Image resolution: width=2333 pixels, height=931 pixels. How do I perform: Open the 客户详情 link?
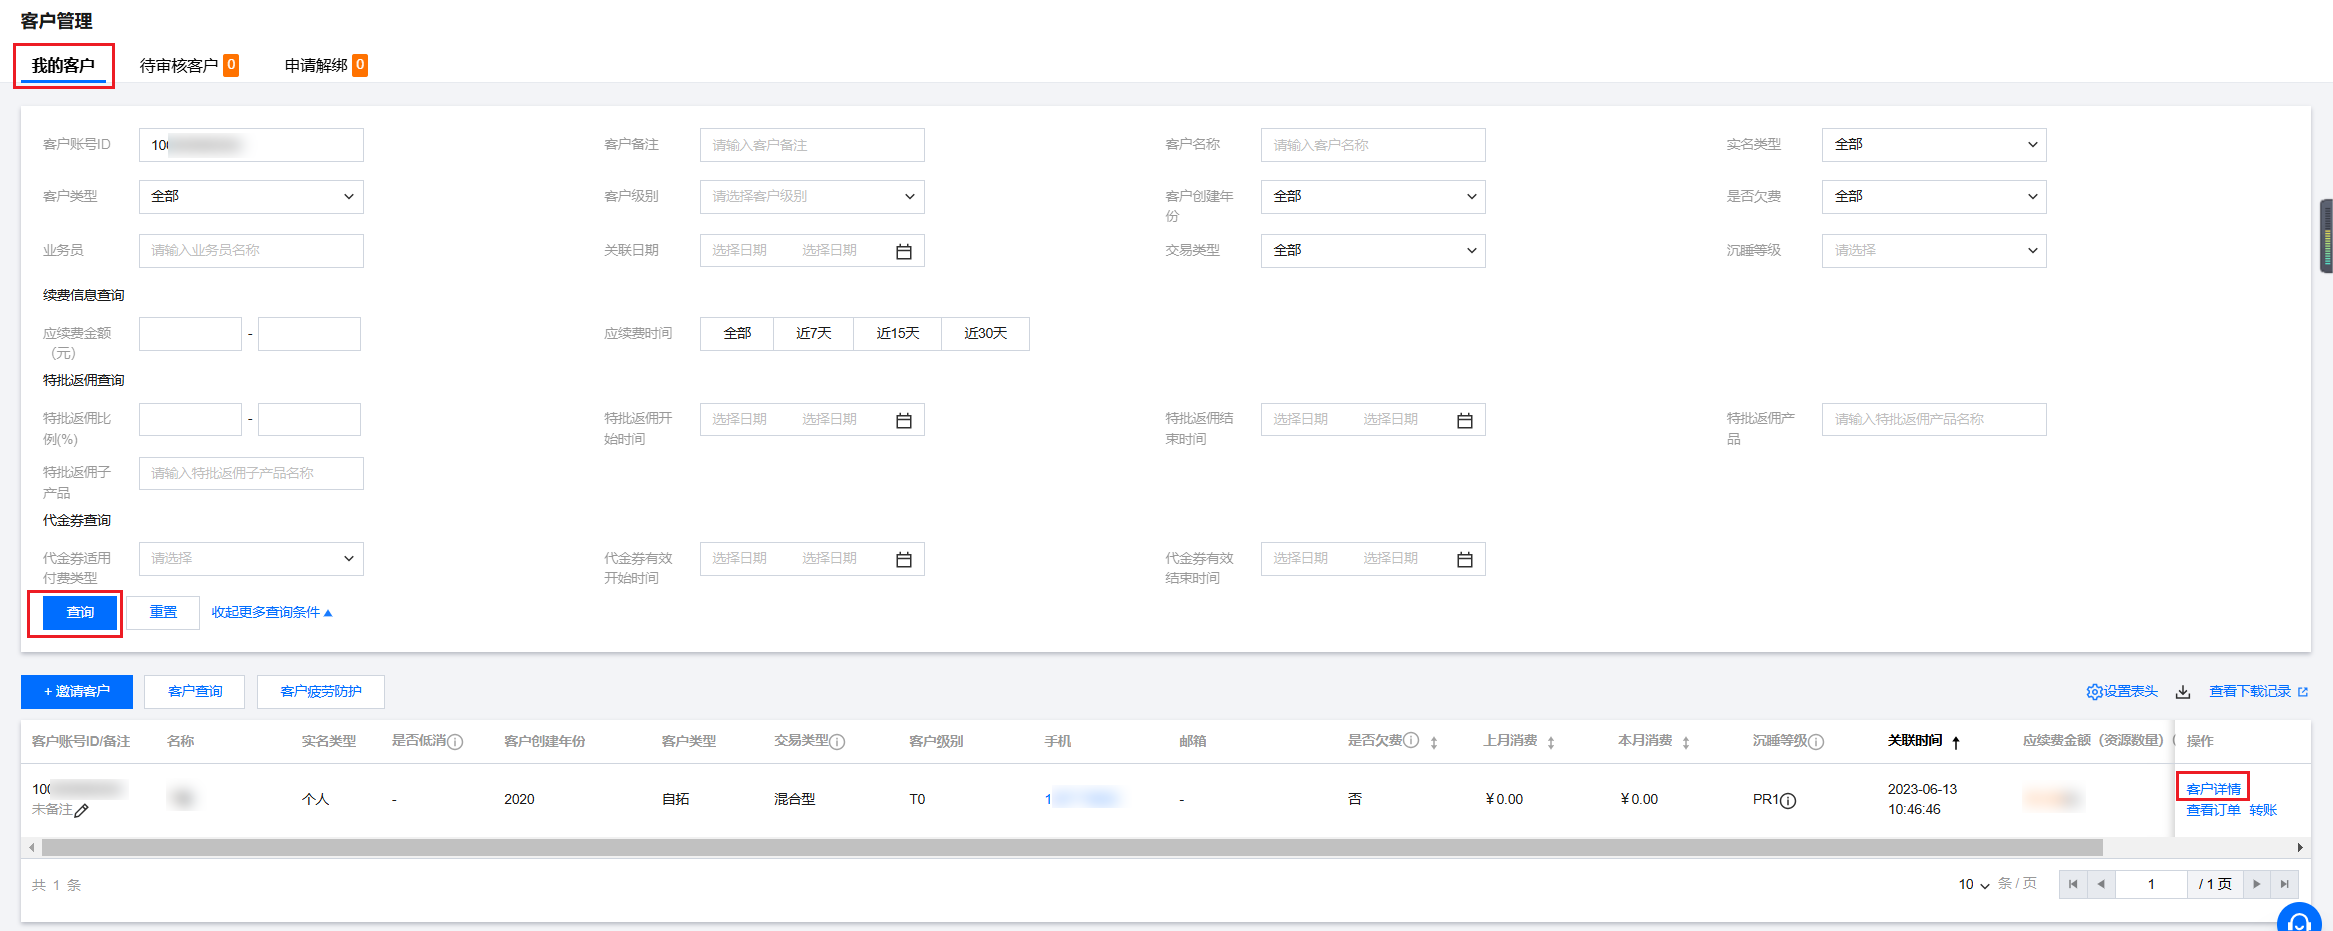(2213, 789)
